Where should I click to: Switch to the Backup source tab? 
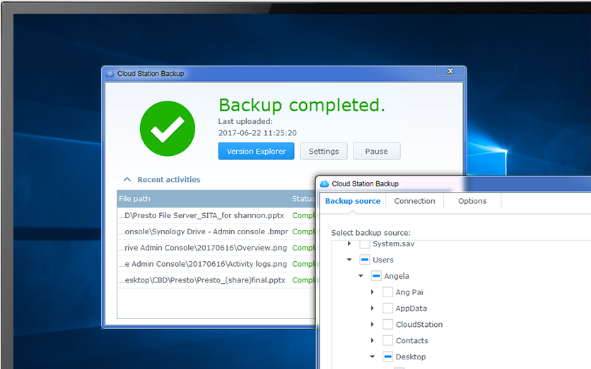tap(352, 201)
